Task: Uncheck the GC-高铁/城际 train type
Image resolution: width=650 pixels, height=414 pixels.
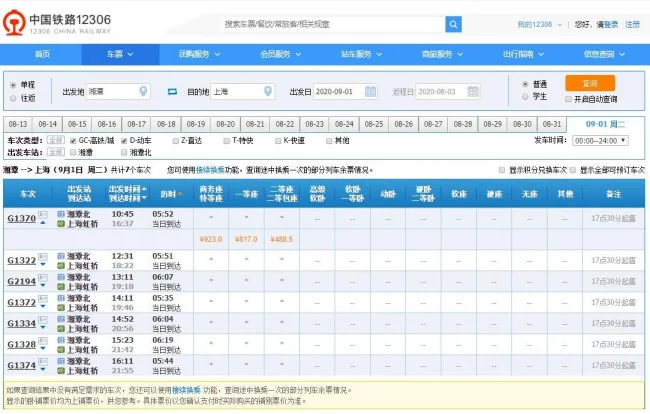Action: tap(73, 141)
